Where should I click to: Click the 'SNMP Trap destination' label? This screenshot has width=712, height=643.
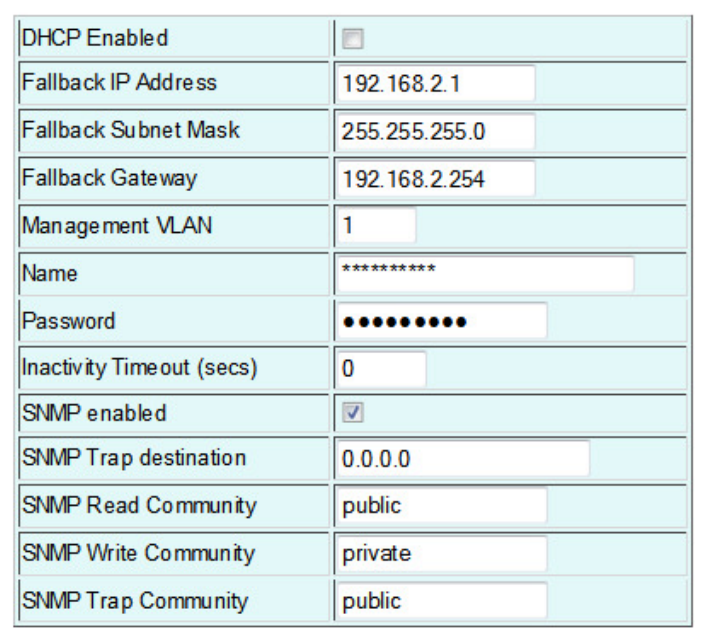133,458
